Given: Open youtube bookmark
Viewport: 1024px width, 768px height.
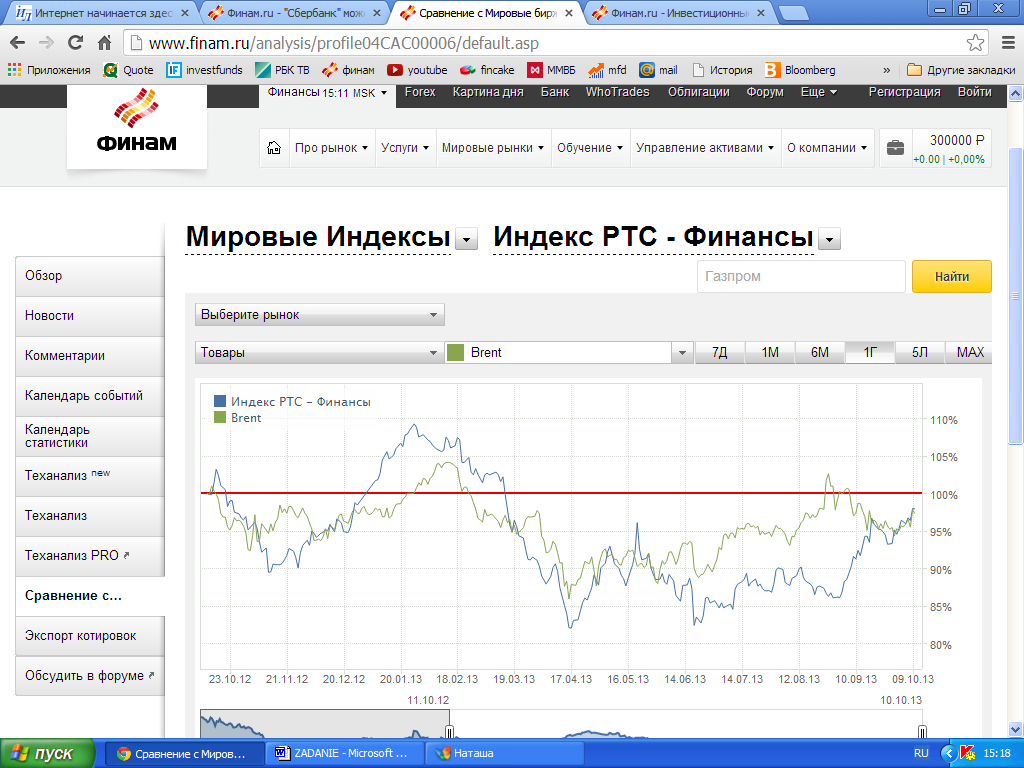Looking at the screenshot, I should click(x=417, y=70).
